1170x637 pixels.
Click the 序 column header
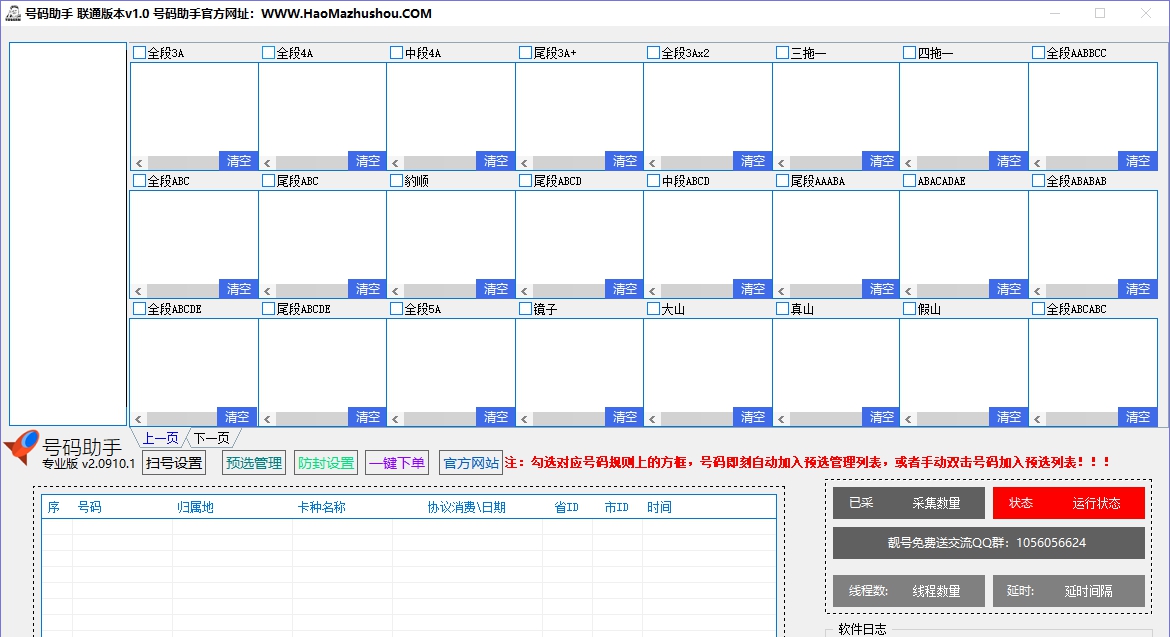(54, 507)
